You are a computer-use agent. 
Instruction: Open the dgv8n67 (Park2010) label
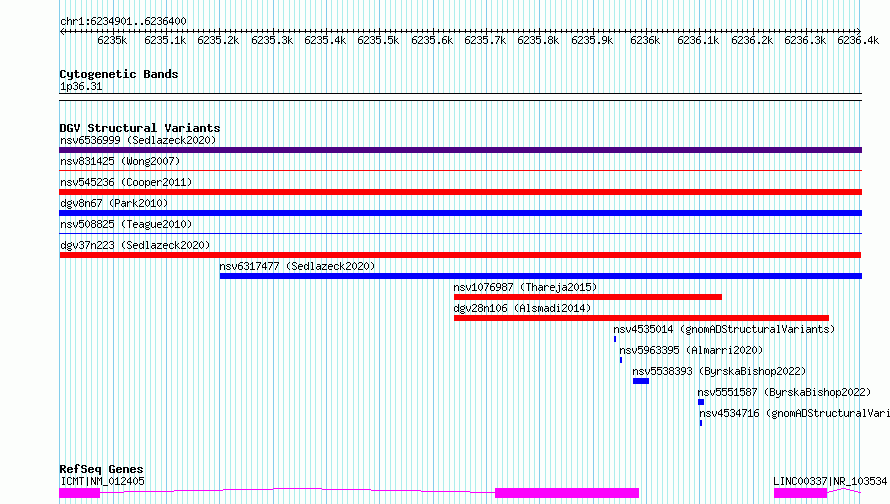pos(114,203)
